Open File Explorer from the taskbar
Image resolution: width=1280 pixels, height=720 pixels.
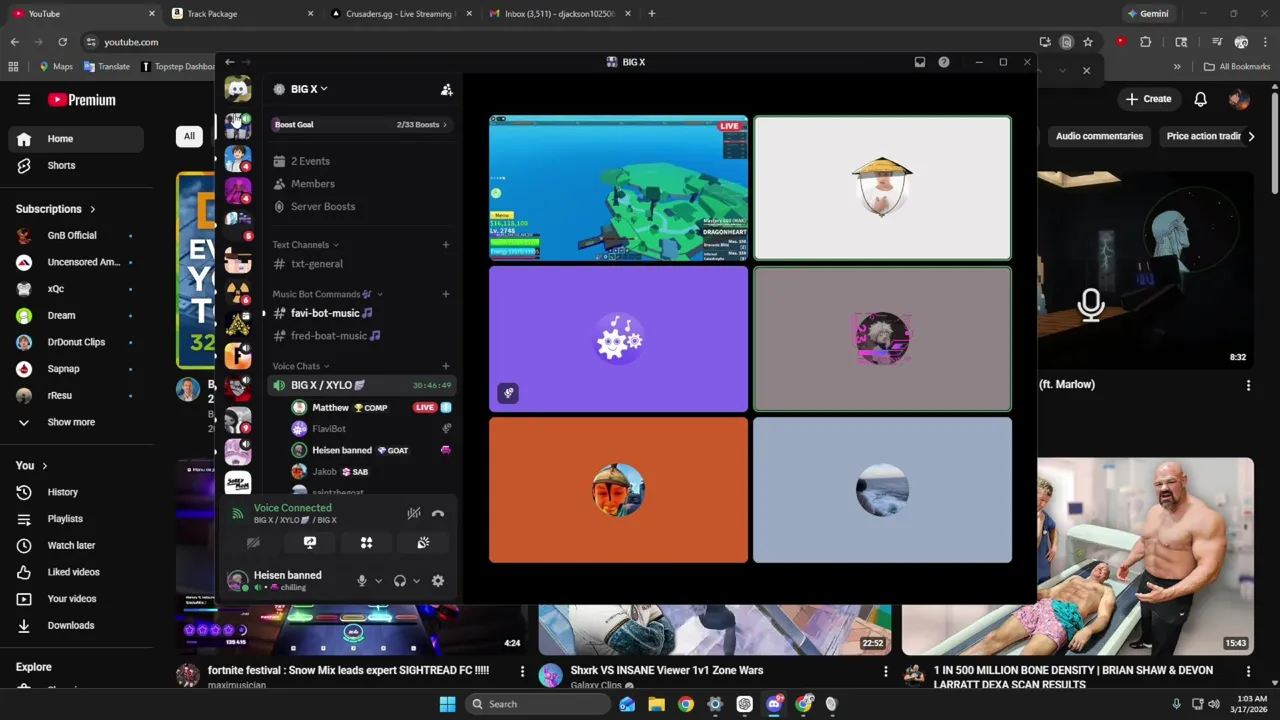coord(656,704)
